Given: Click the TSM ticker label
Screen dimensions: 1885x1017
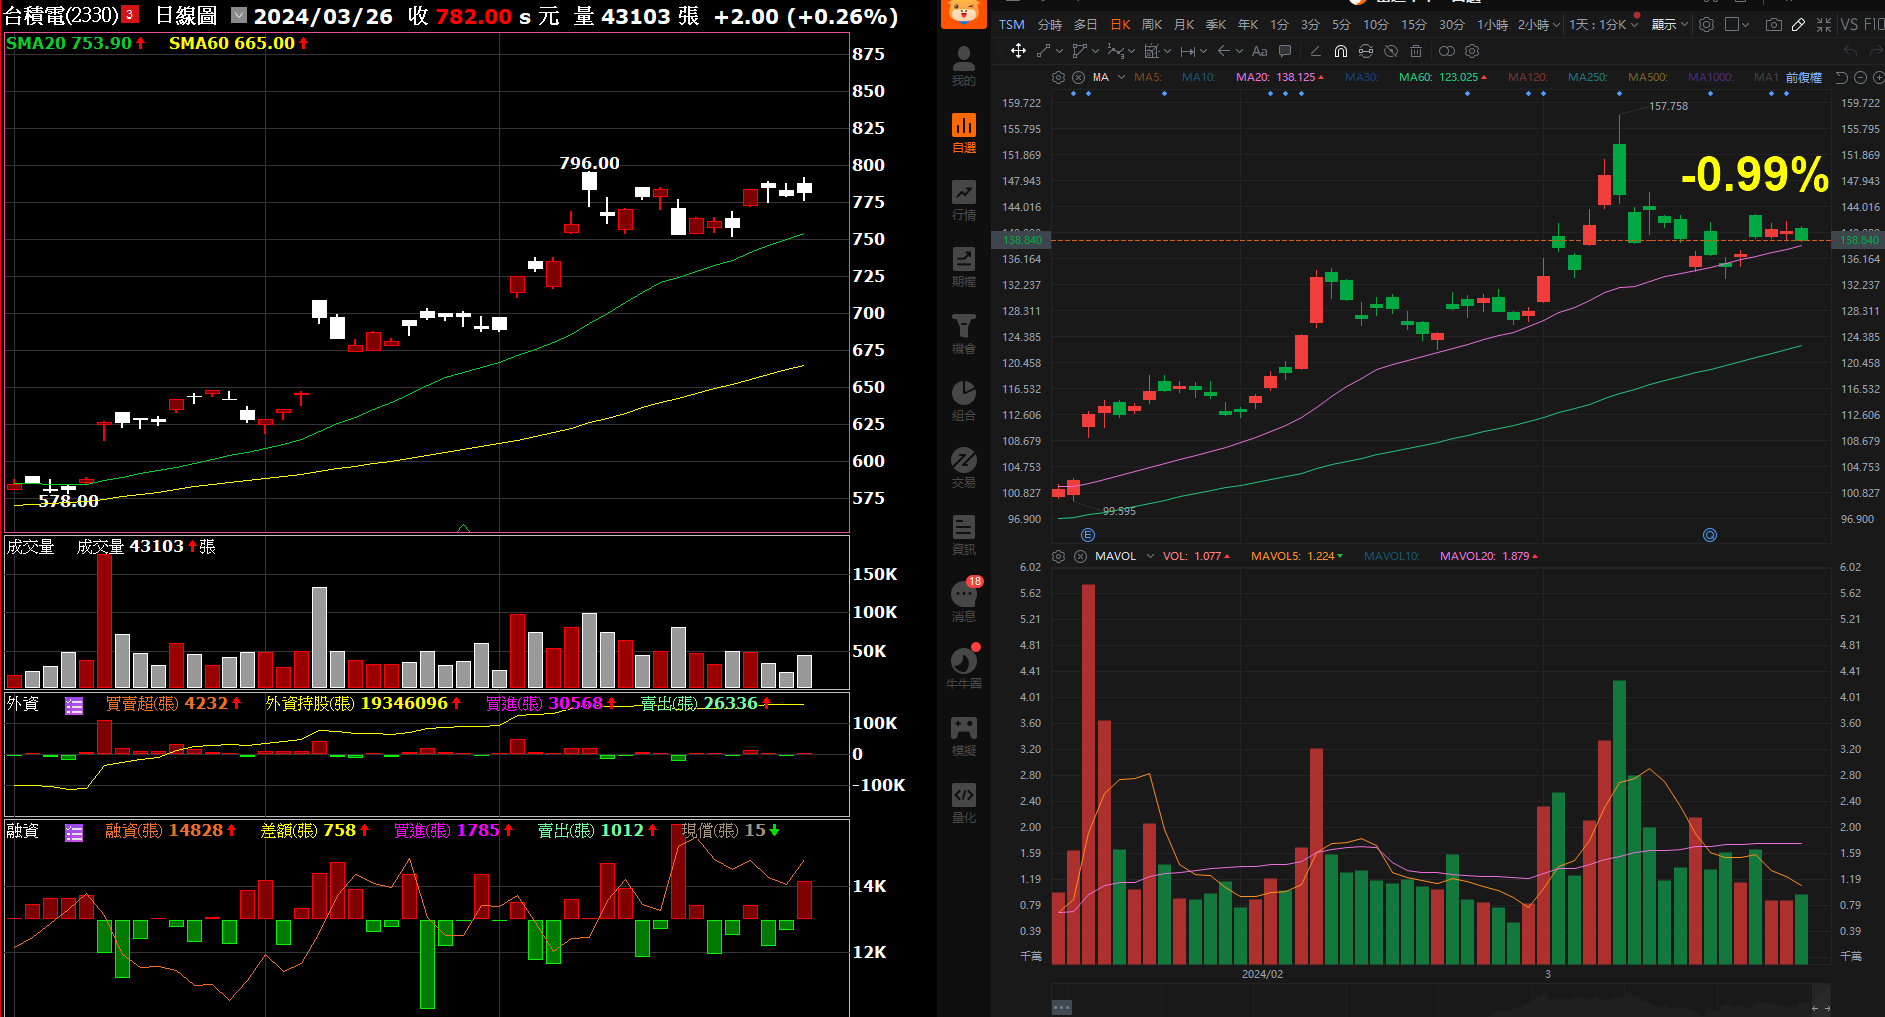Looking at the screenshot, I should tap(1012, 24).
